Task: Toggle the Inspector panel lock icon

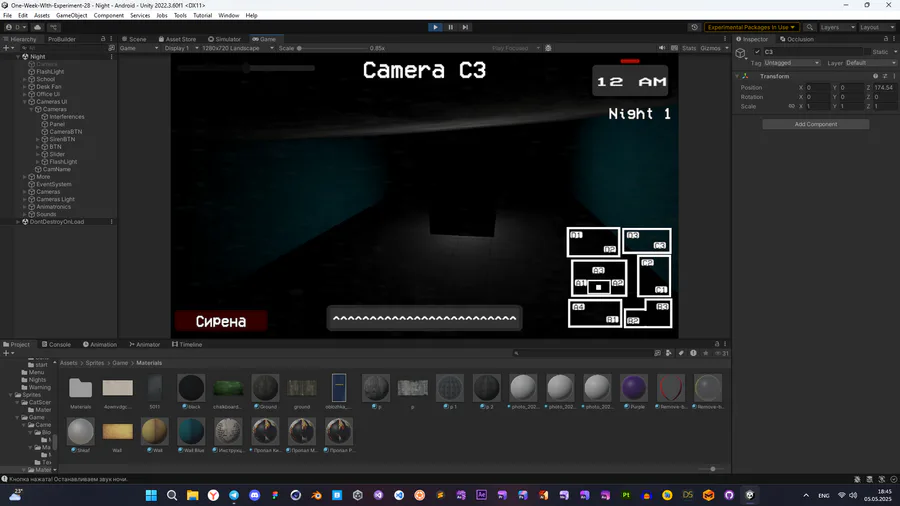Action: 886,39
